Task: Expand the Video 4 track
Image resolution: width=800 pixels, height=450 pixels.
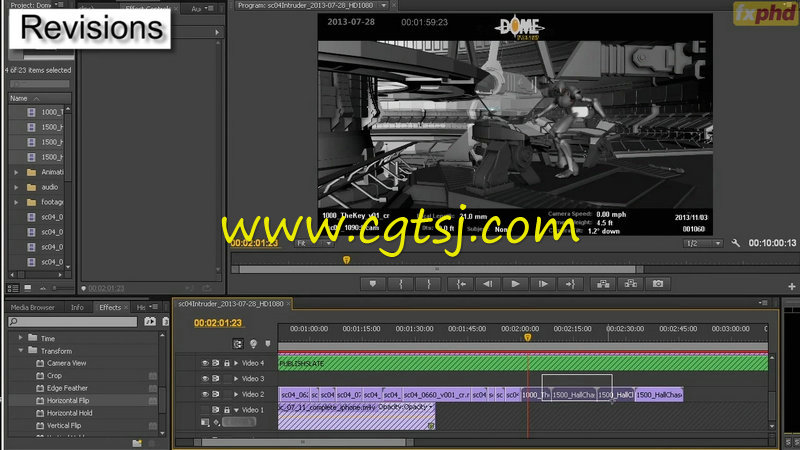Action: [236, 363]
